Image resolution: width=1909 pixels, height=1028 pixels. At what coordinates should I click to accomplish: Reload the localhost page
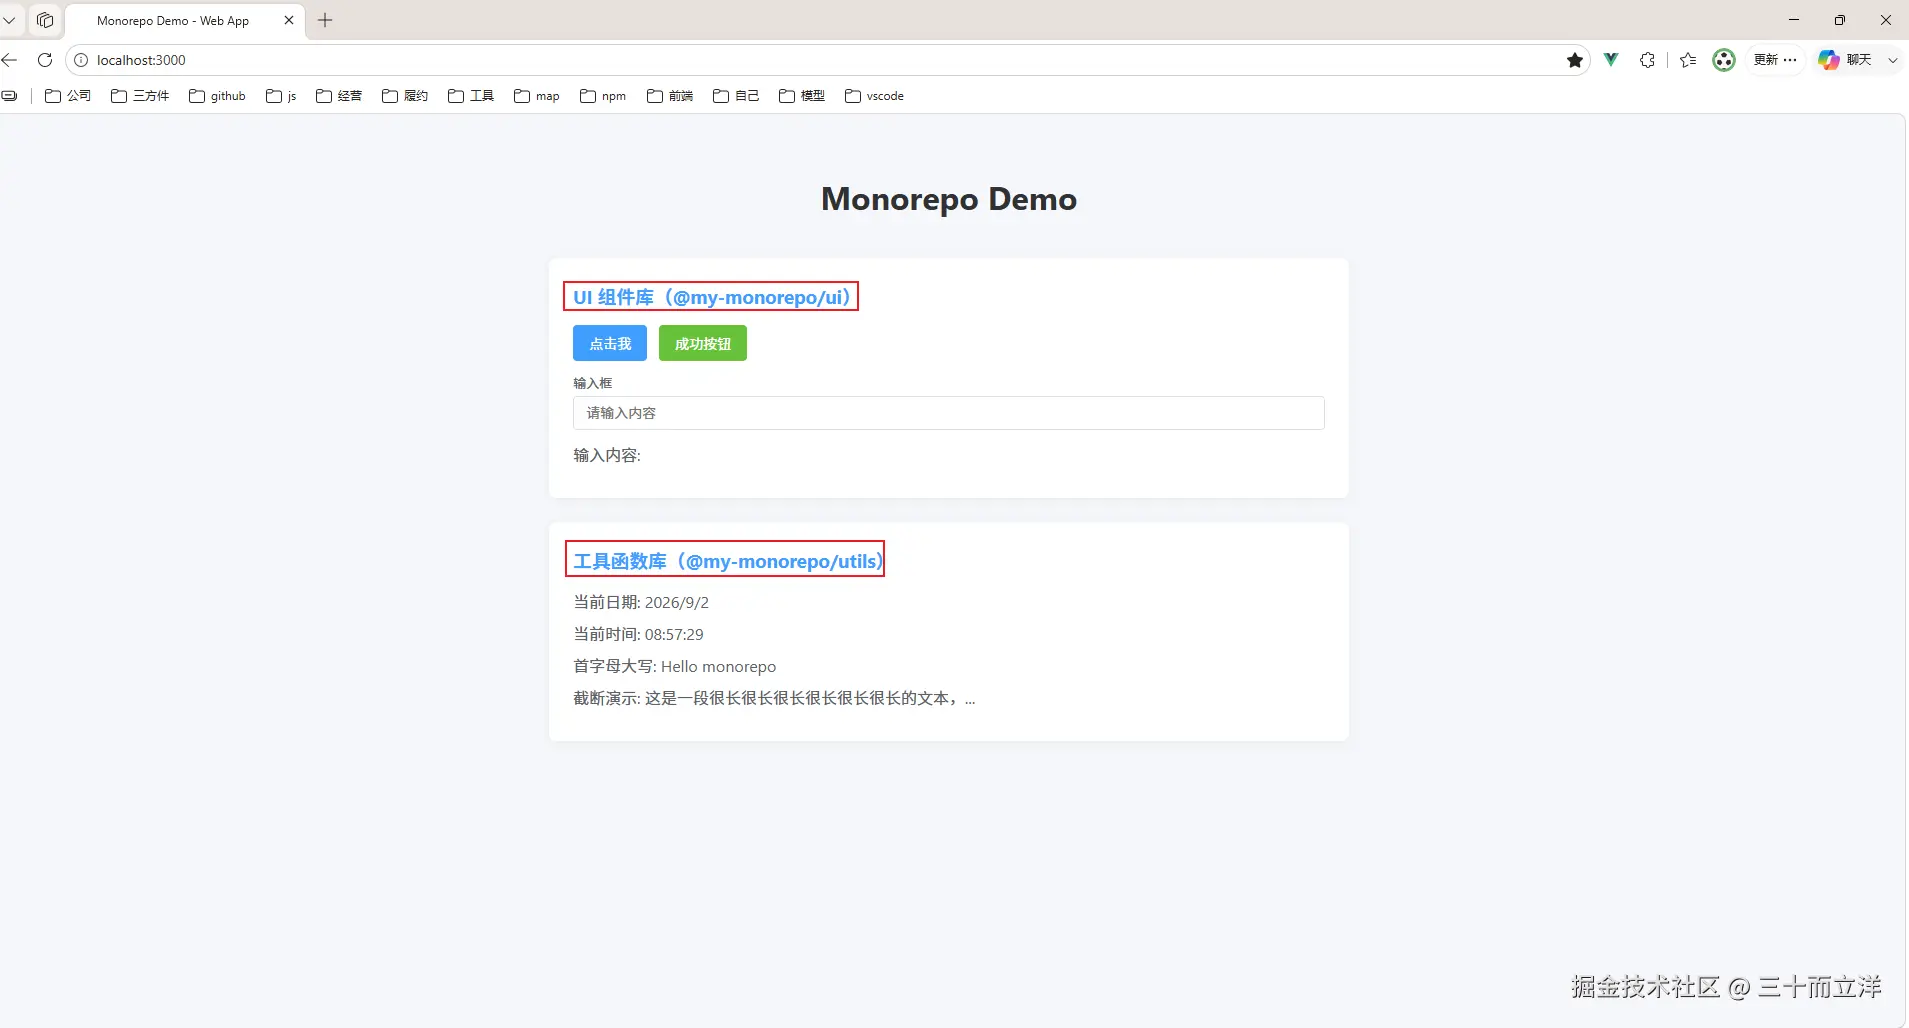point(45,60)
